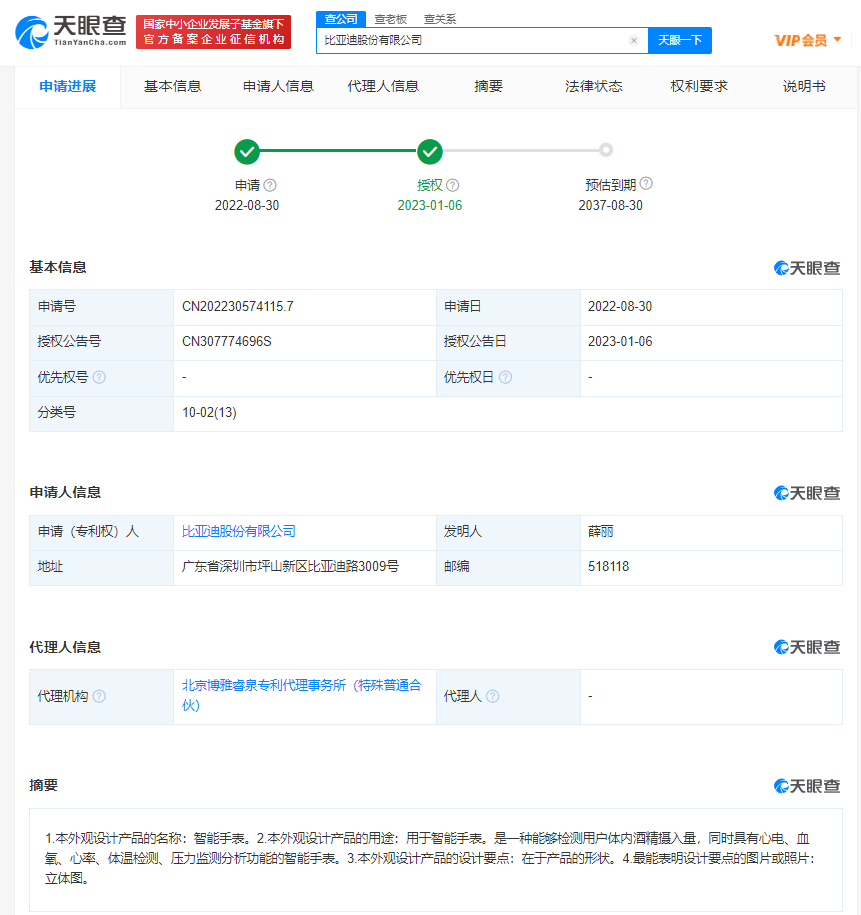Image resolution: width=861 pixels, height=915 pixels.
Task: Click the help icon beside 预估到期
Action: [646, 184]
